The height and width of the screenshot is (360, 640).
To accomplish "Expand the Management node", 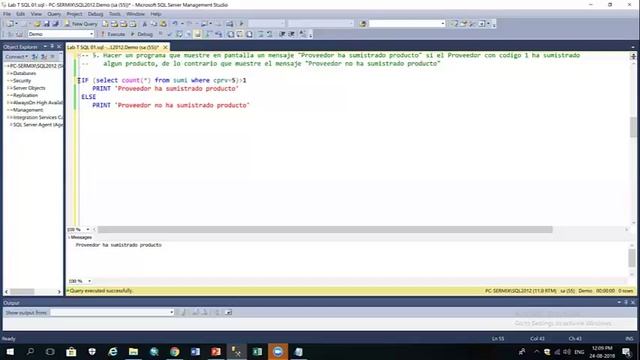I will (x=8, y=110).
